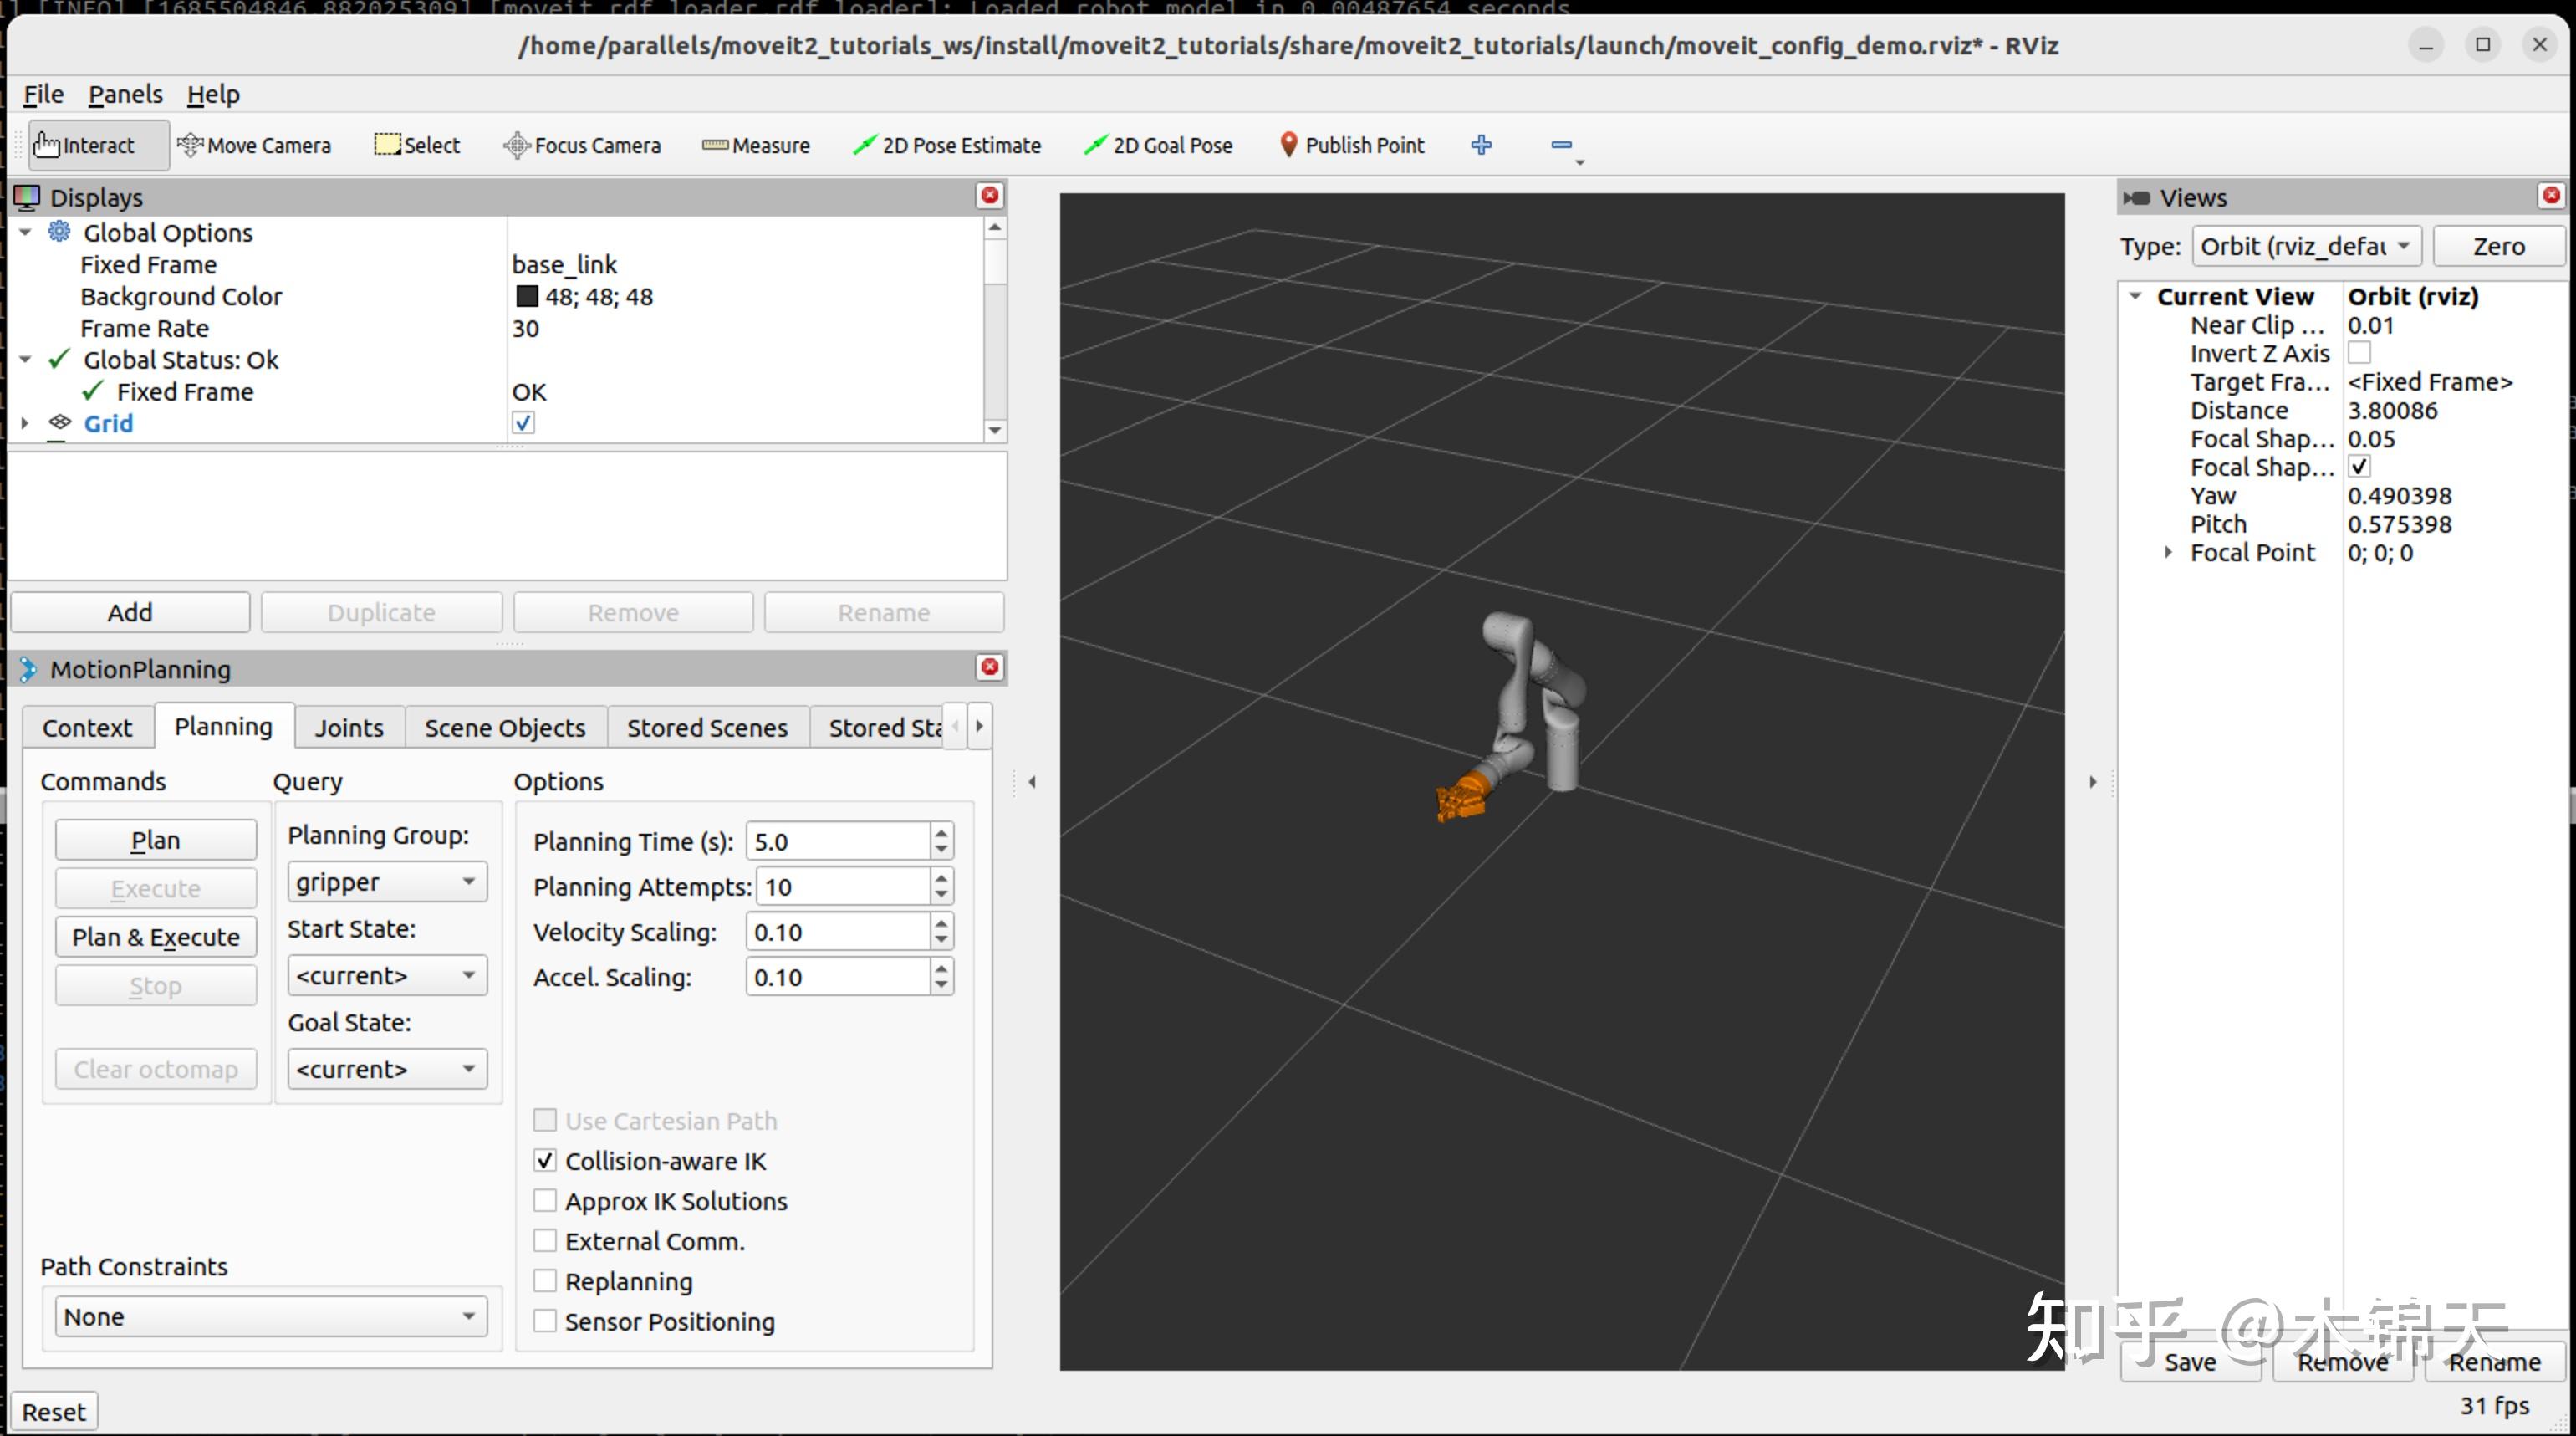Toggle Invert Z Axis in Views
Screen dimensions: 2576x1436
pyautogui.click(x=2362, y=352)
